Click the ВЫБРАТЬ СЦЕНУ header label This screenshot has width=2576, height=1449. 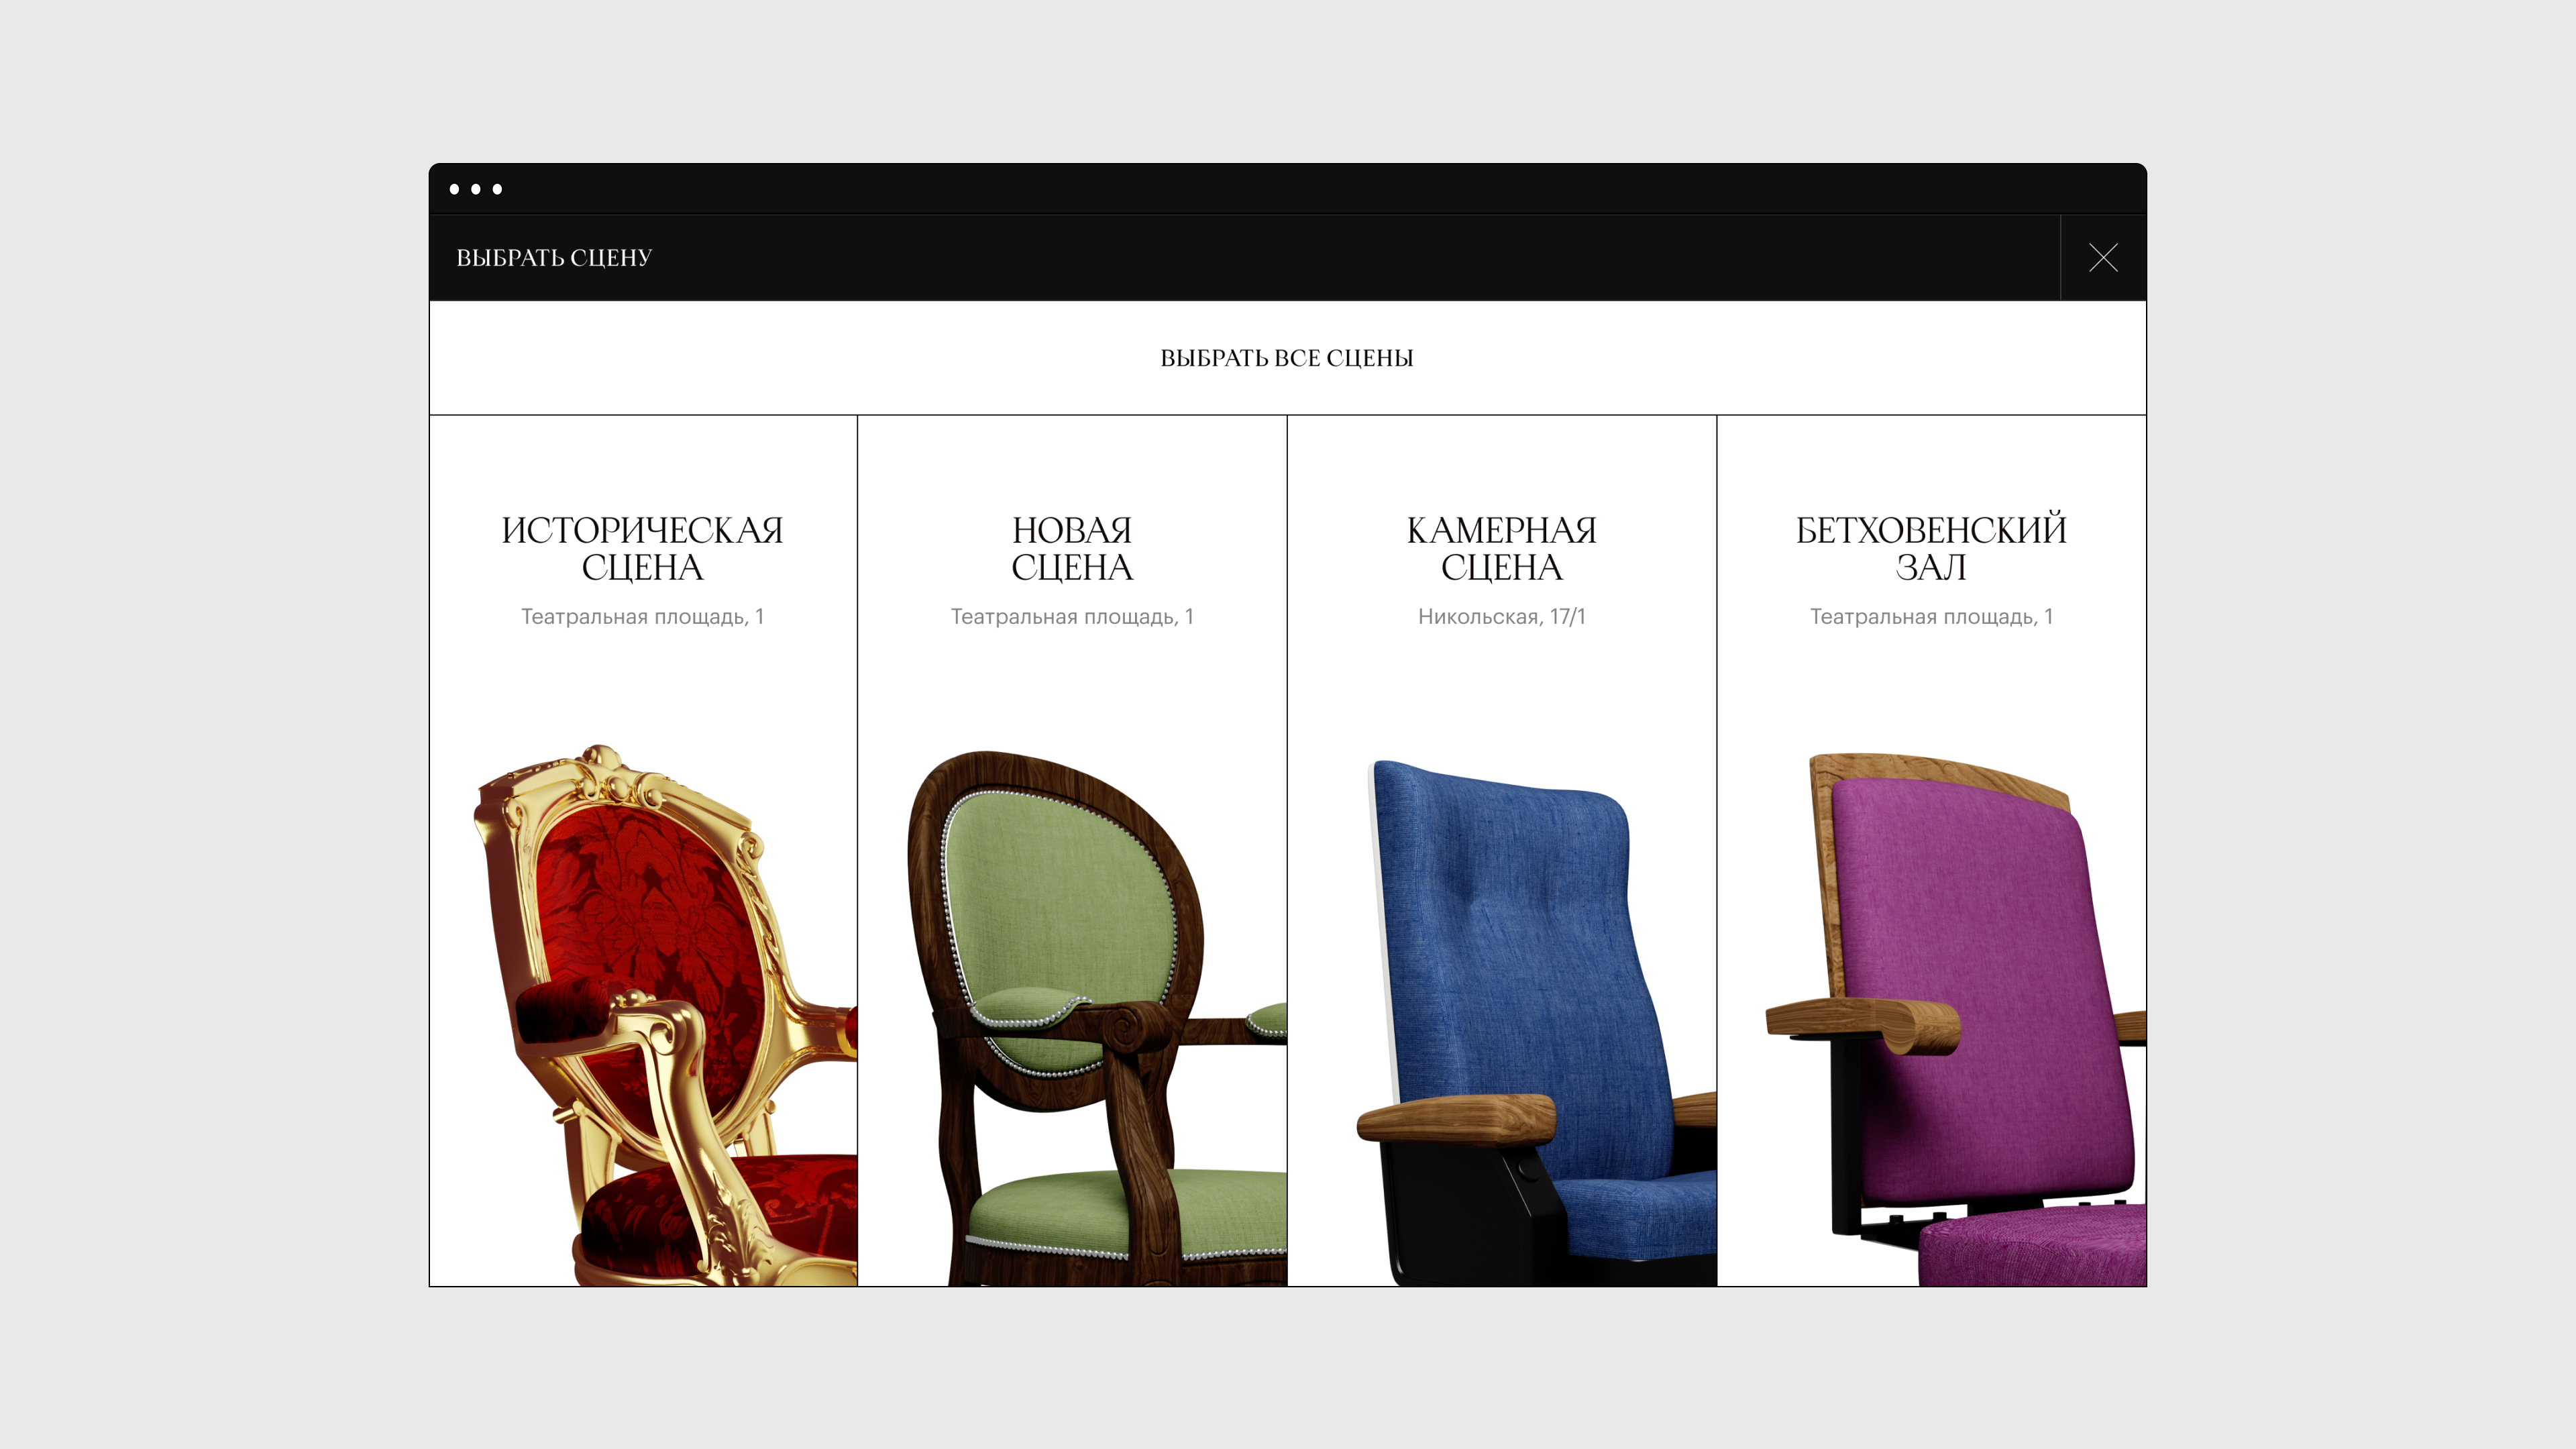tap(554, 258)
